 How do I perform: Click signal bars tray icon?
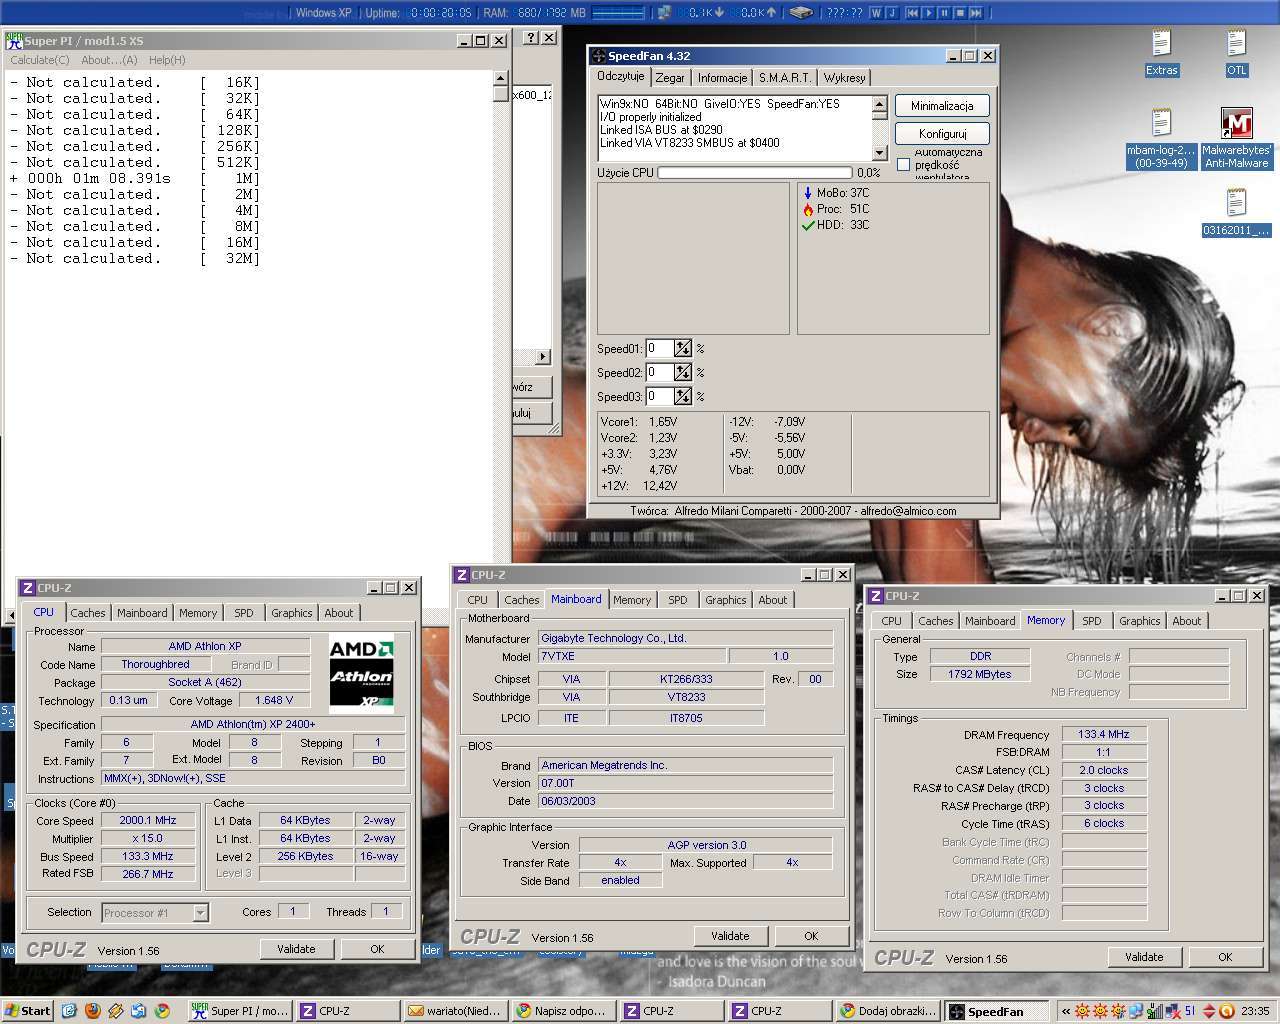coord(1155,1011)
